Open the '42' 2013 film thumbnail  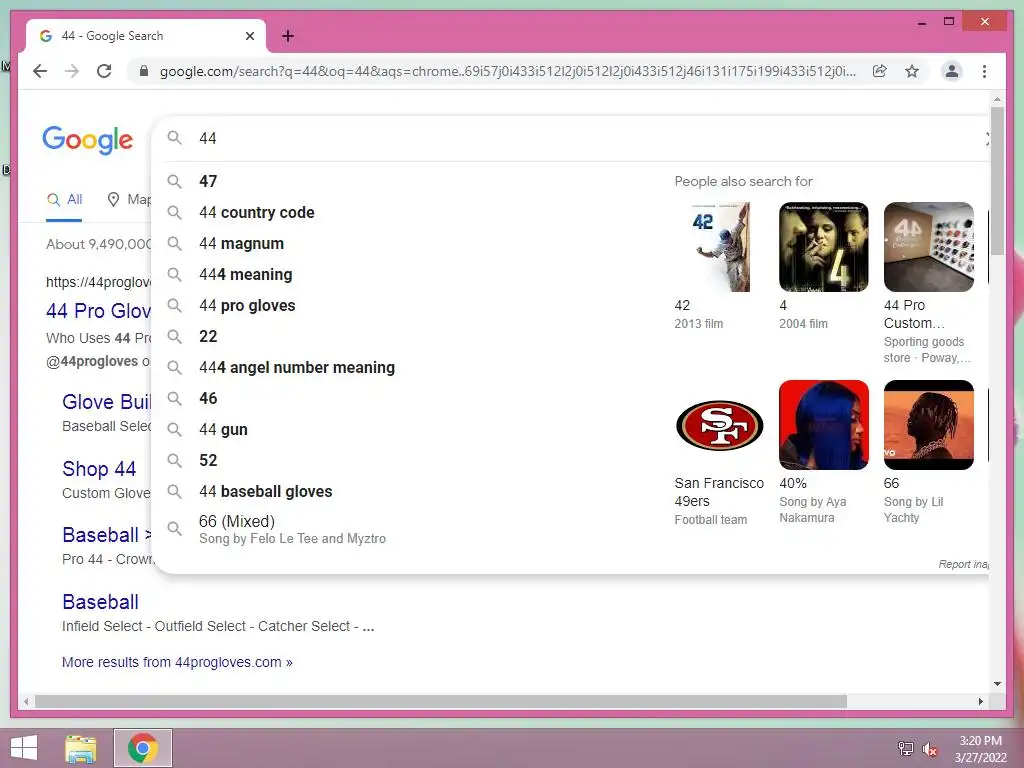(x=719, y=247)
